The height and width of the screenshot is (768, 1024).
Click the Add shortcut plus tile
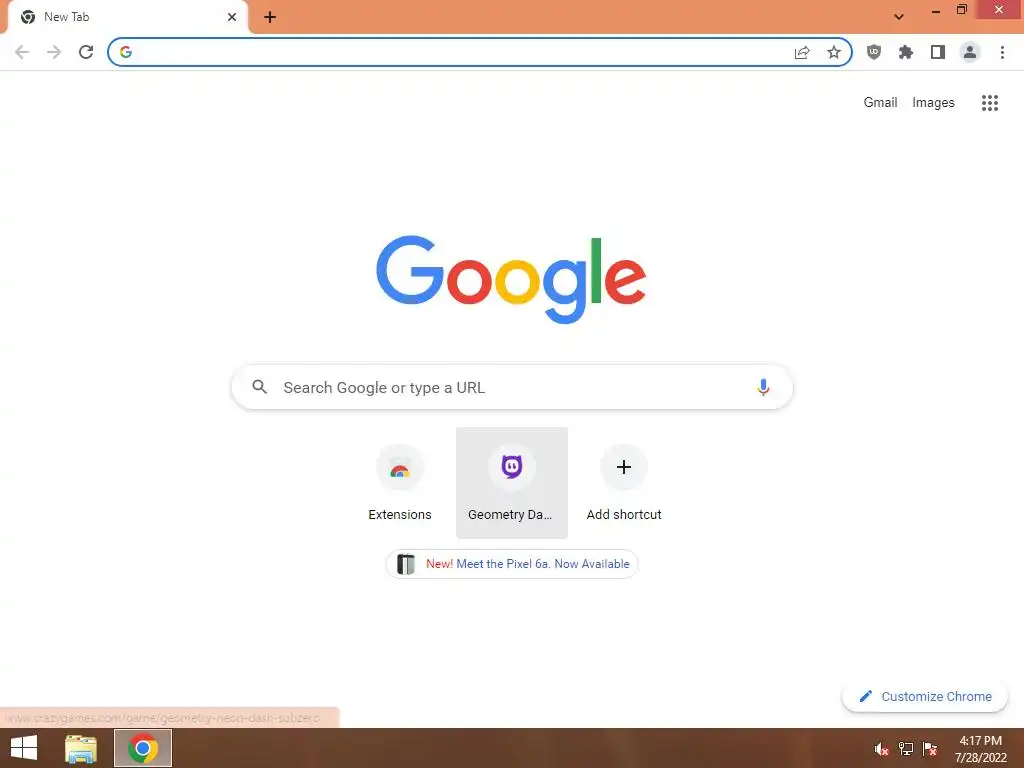624,483
